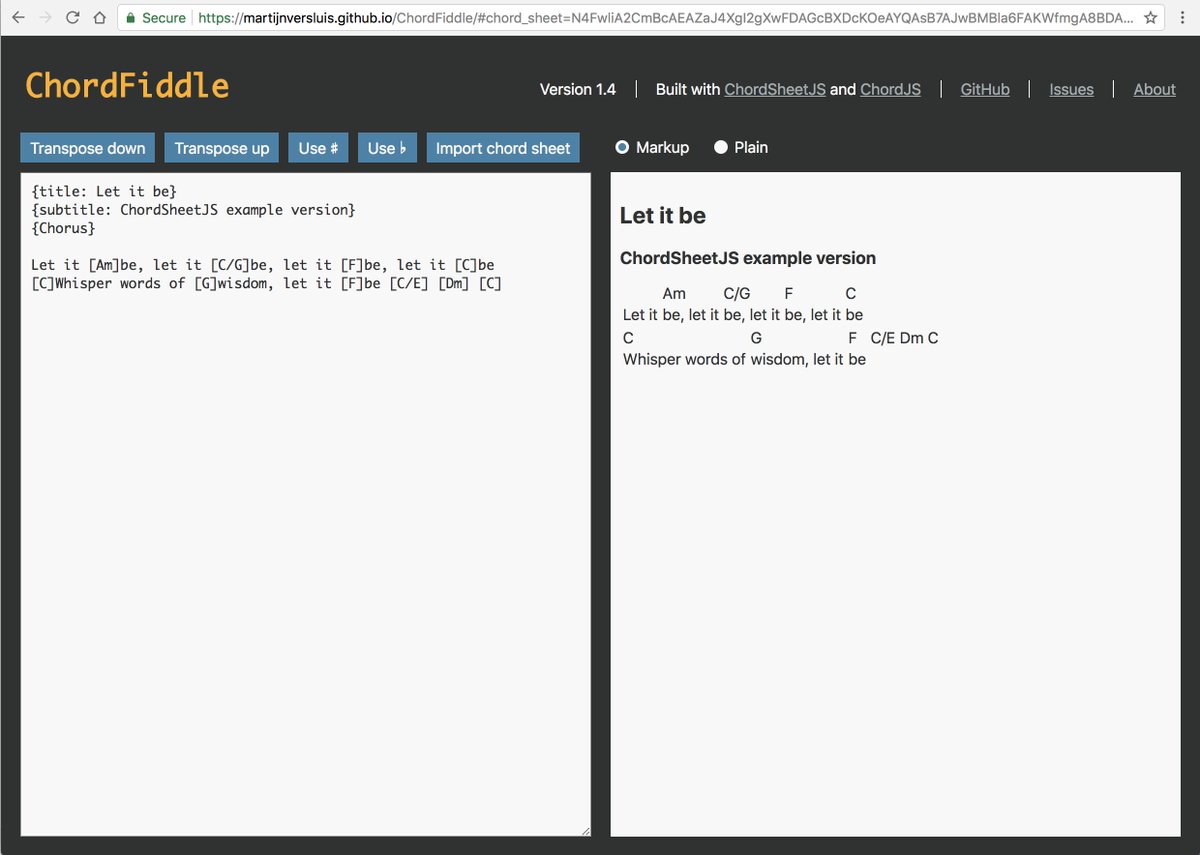Go back with browser back arrow
The height and width of the screenshot is (855, 1200).
[18, 18]
